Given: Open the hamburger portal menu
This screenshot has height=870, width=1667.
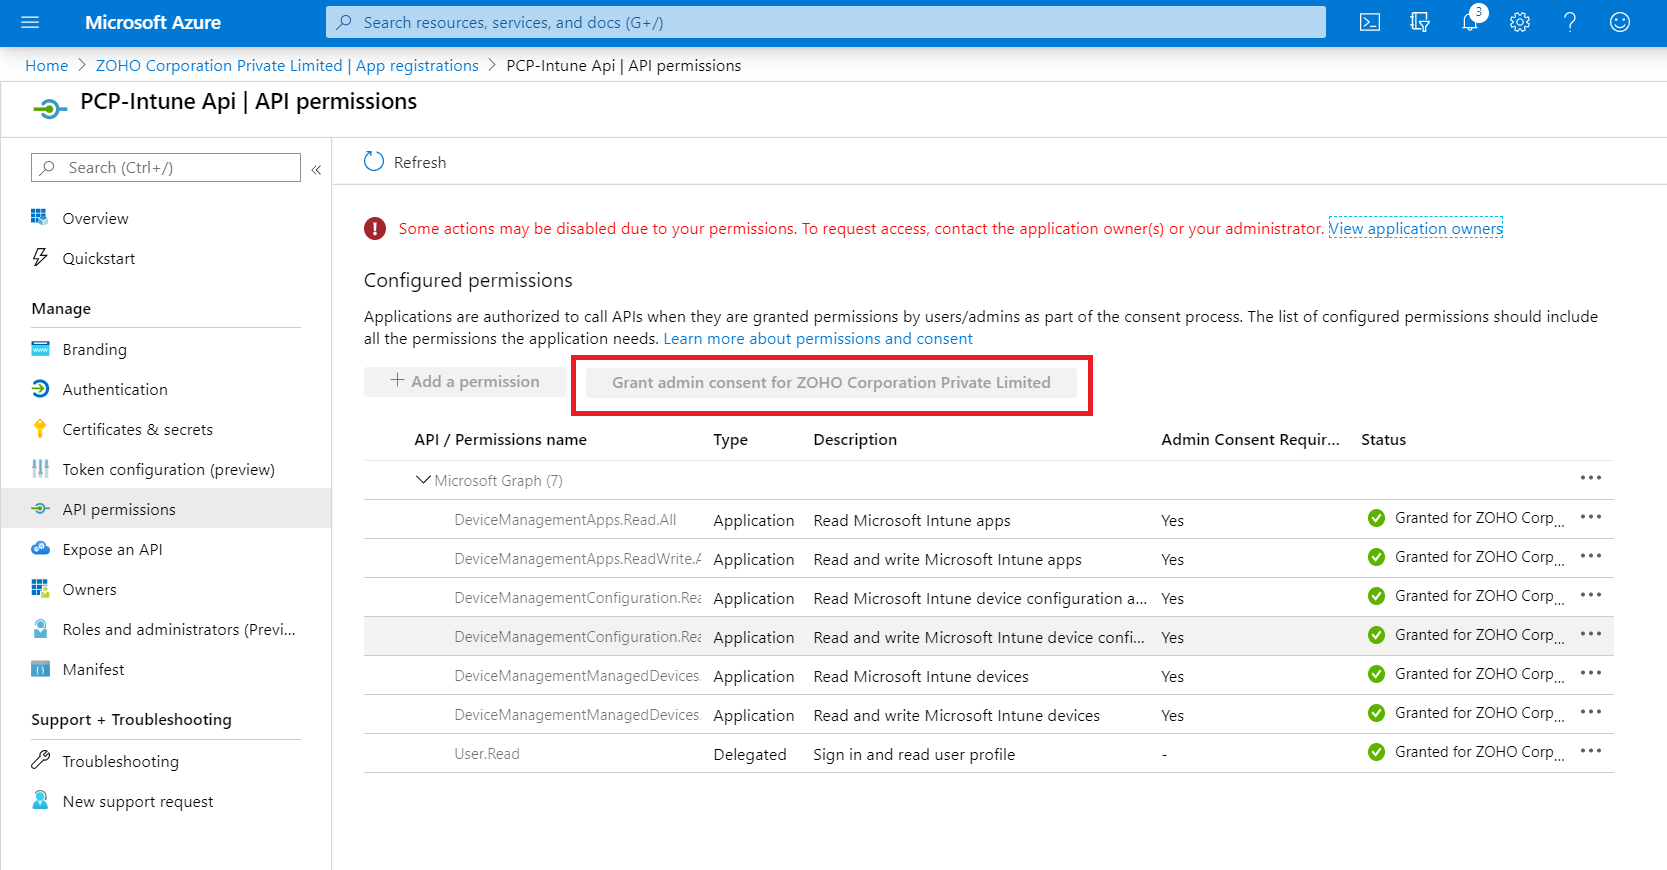Looking at the screenshot, I should pos(30,22).
